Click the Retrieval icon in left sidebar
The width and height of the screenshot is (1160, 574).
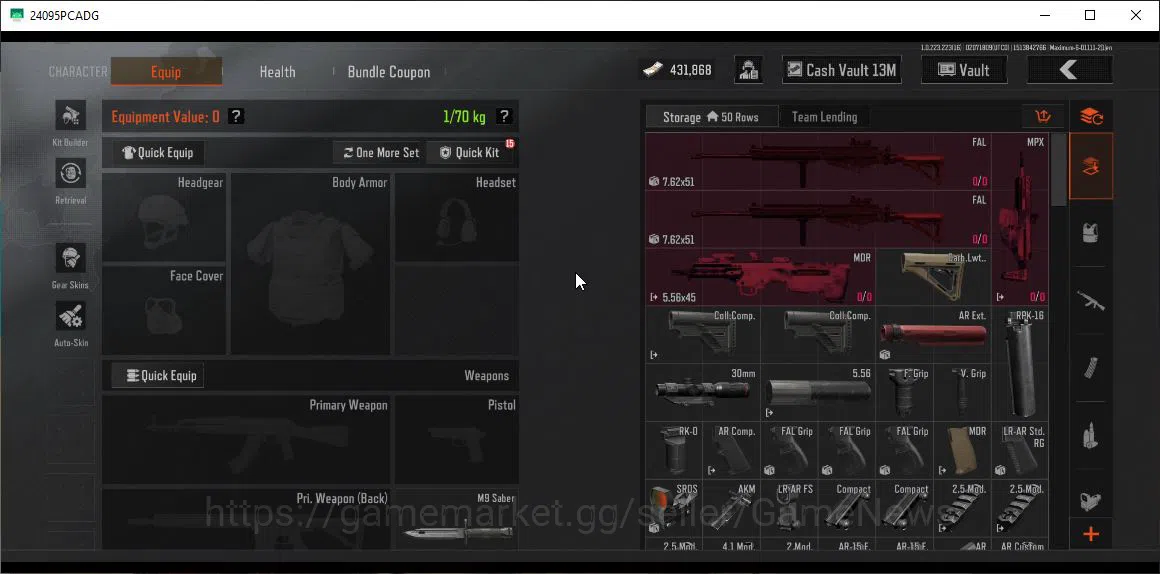71,174
